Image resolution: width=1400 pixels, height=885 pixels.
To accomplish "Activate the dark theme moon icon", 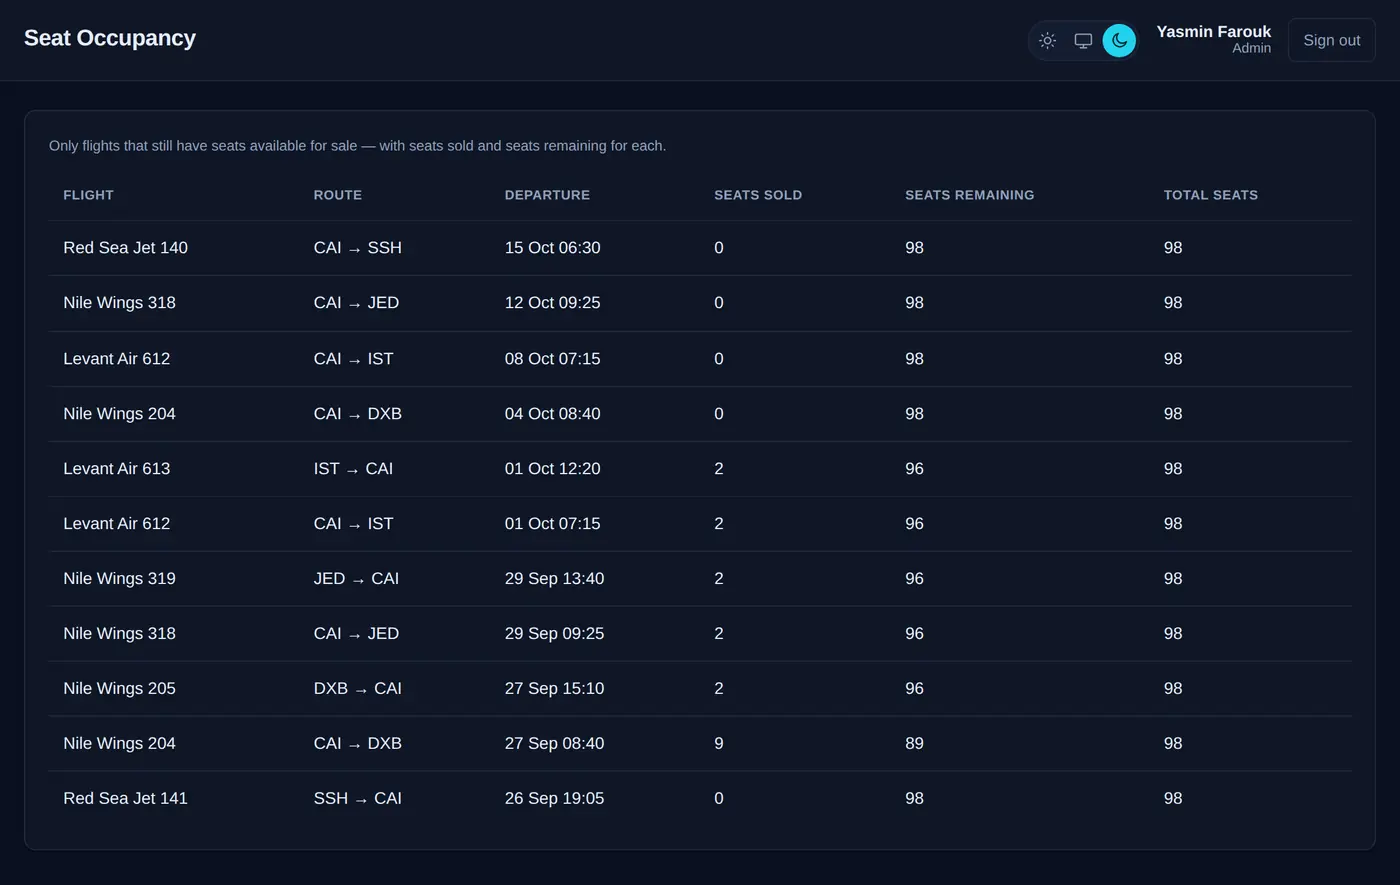I will 1119,41.
